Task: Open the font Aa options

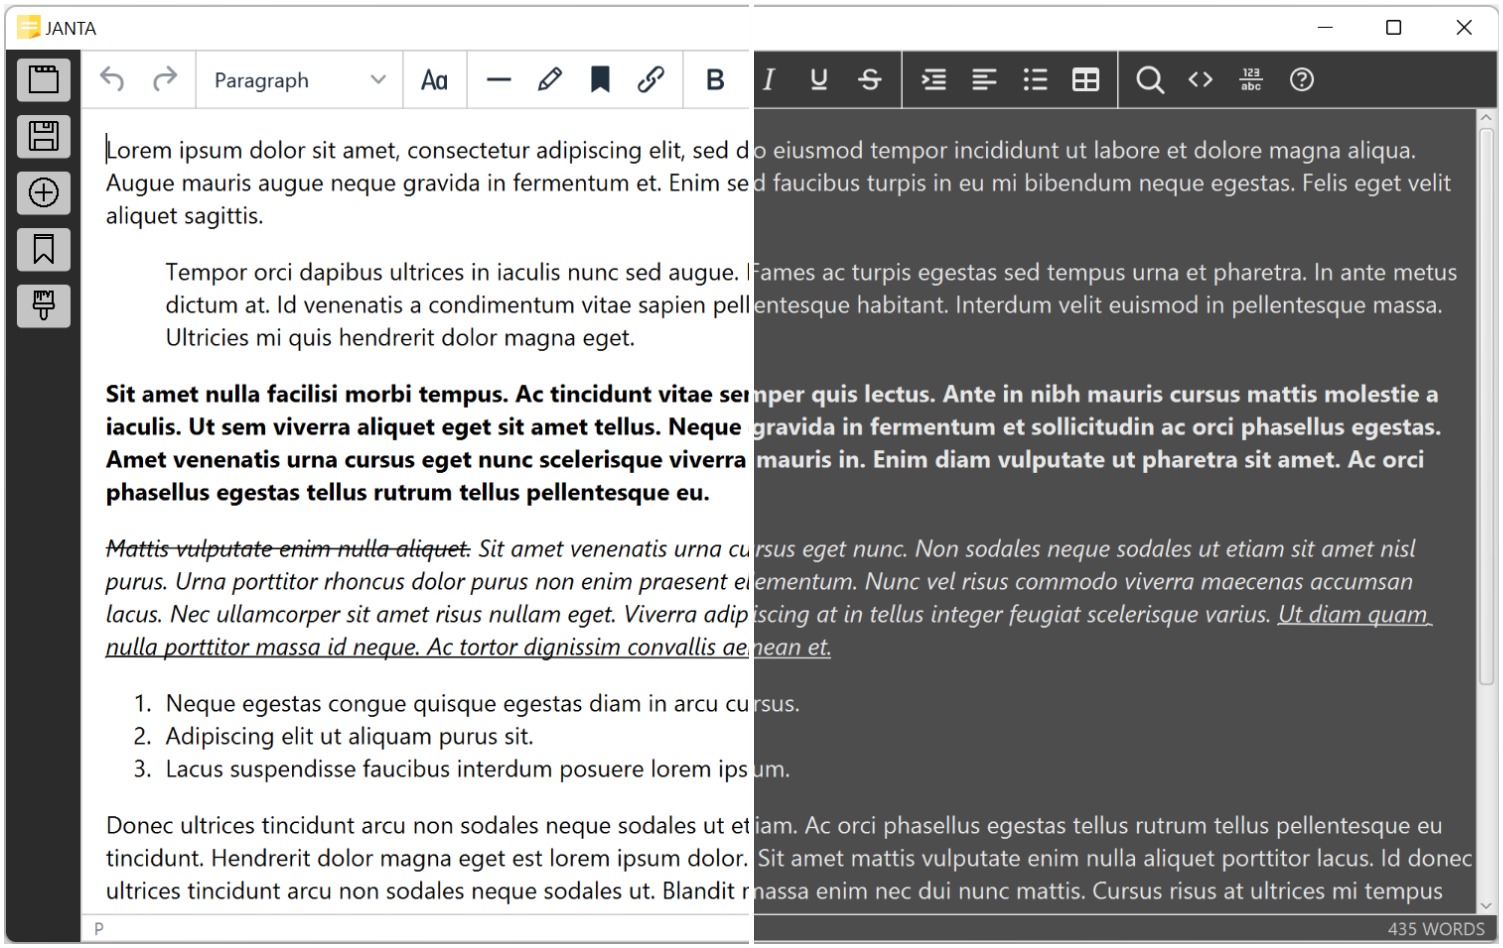Action: (434, 80)
